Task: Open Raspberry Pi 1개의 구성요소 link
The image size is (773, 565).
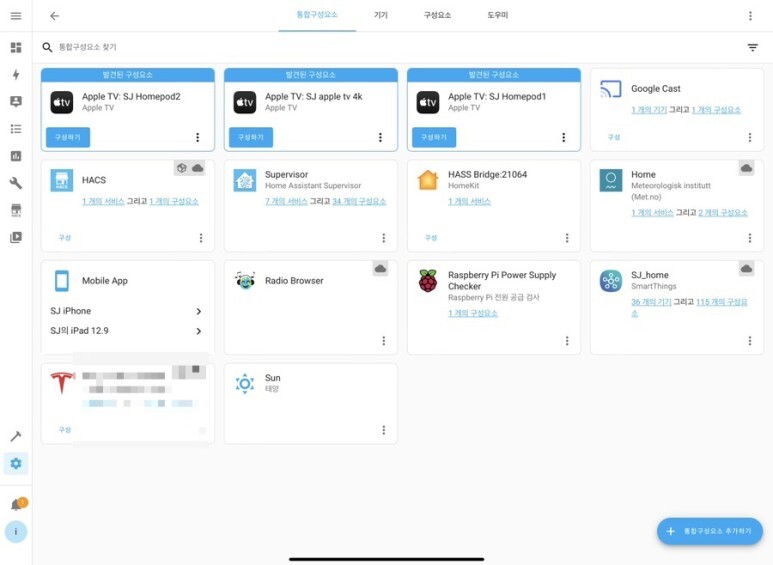Action: pyautogui.click(x=473, y=313)
